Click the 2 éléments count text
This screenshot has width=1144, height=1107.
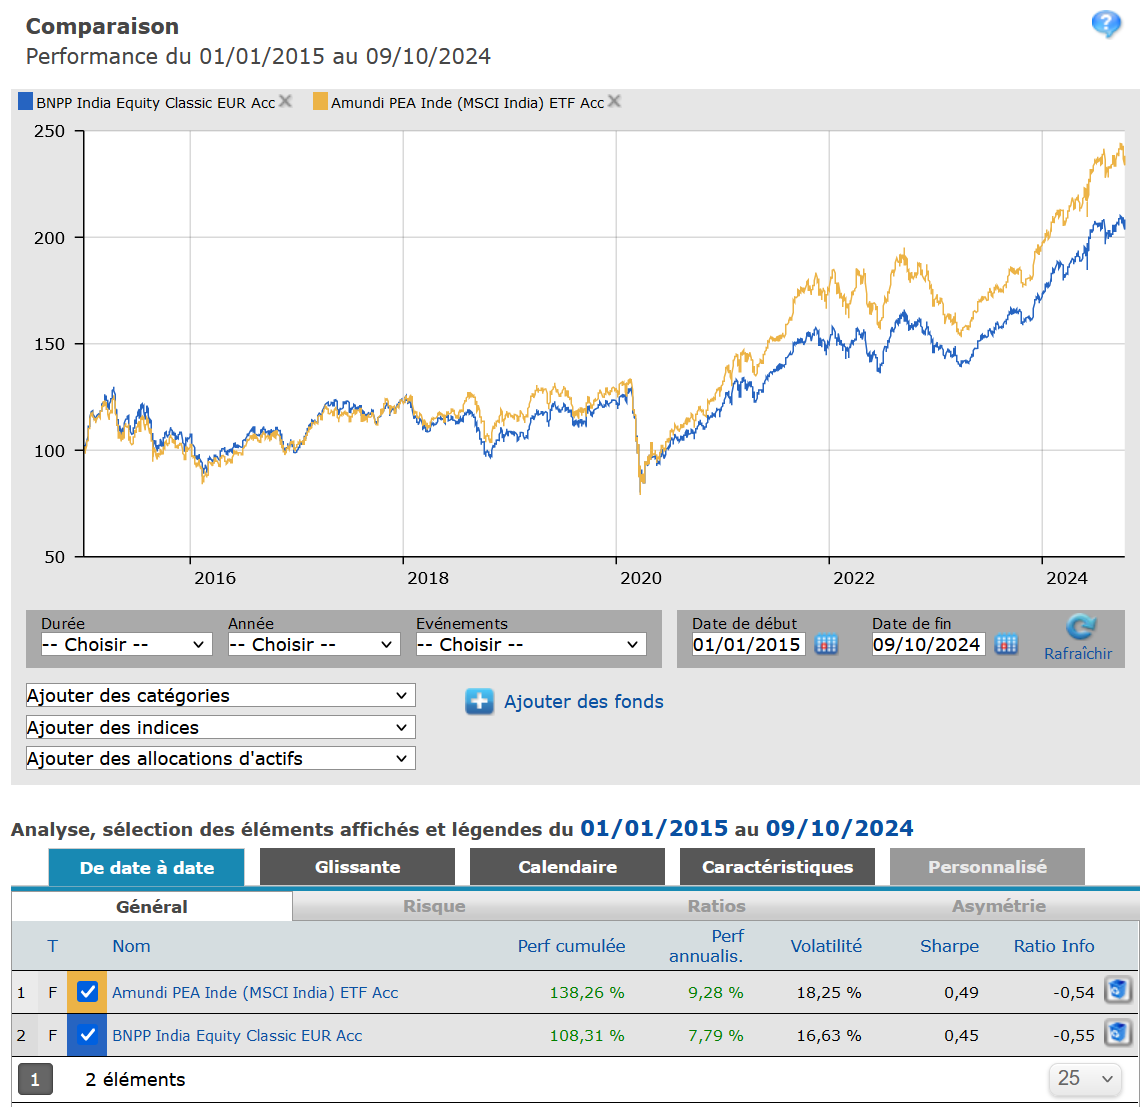click(135, 1079)
